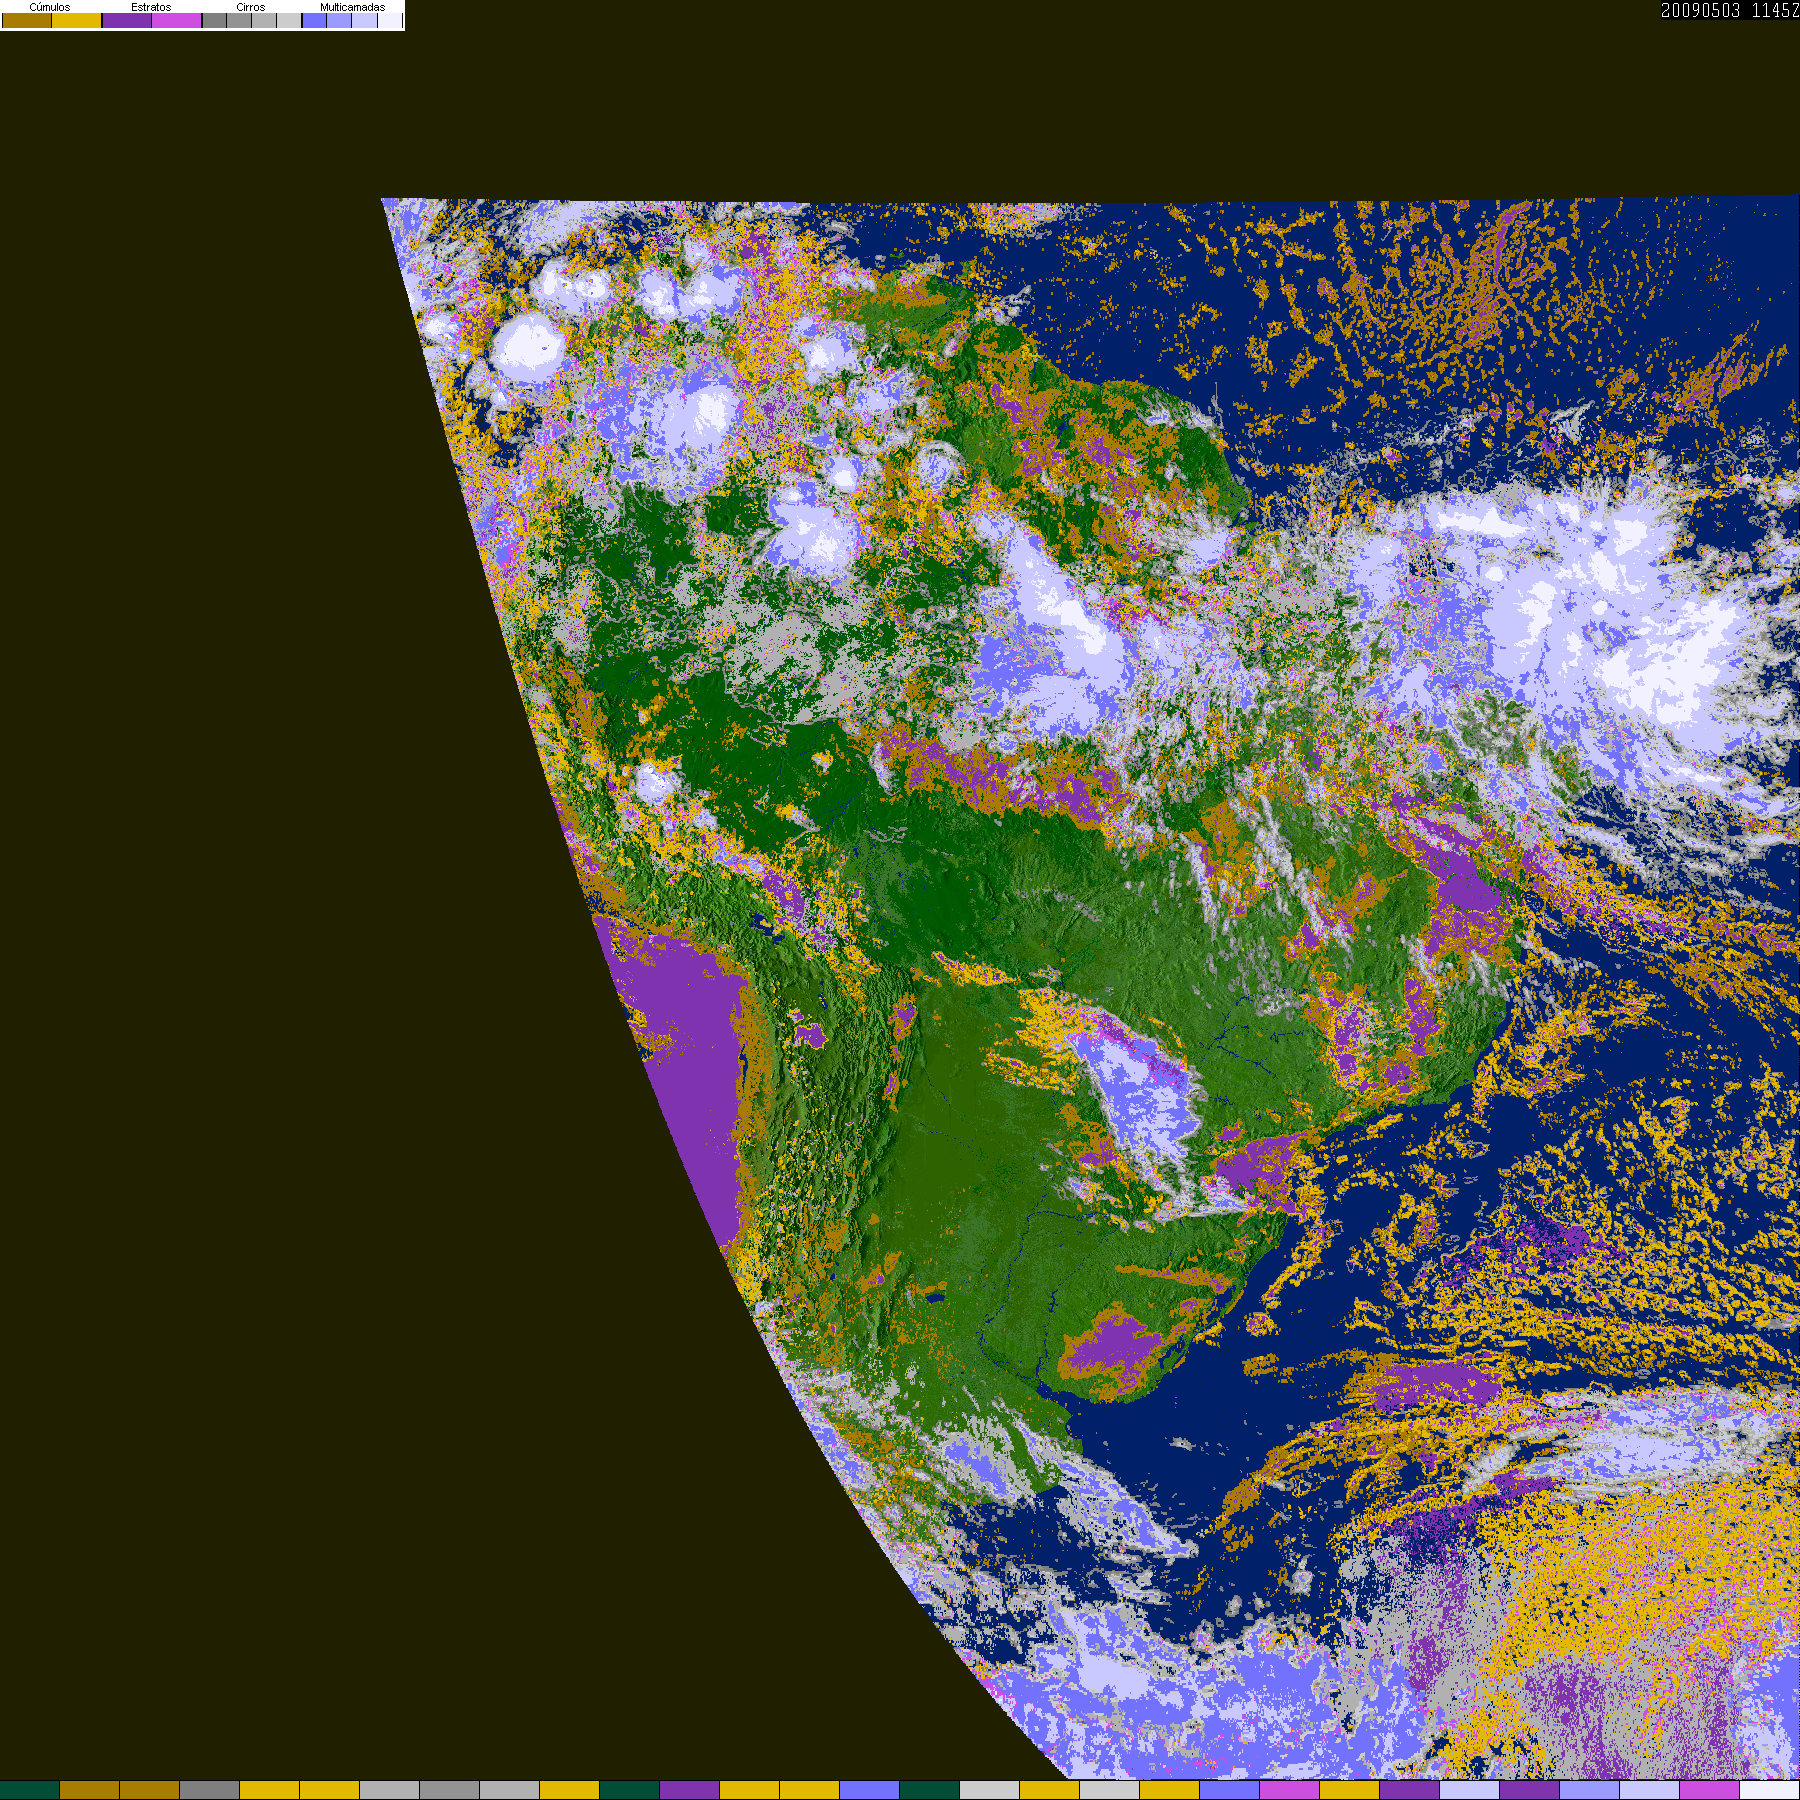The image size is (1800, 1800).
Task: Click the darkest gray Cirros legend swatch
Action: click(215, 20)
